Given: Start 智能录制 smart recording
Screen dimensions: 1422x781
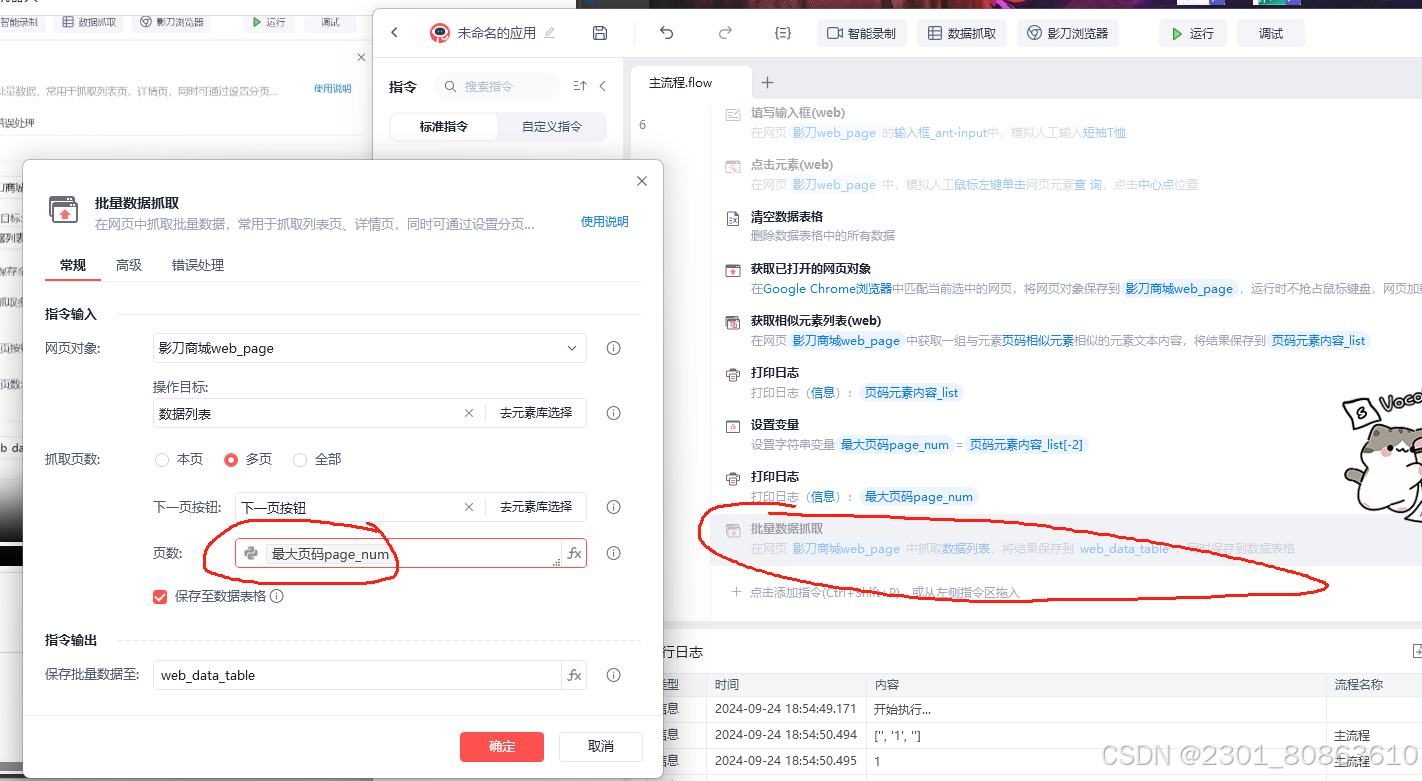Looking at the screenshot, I should [x=861, y=33].
